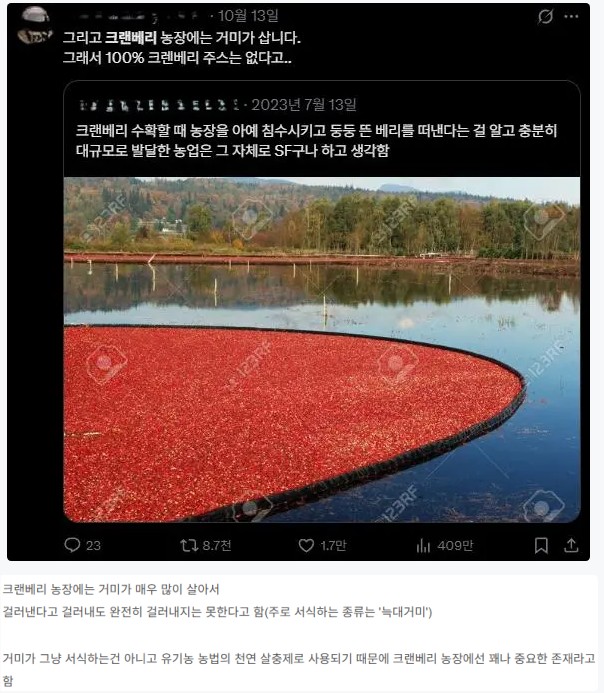Click the 1.7만 like count
The width and height of the screenshot is (604, 693).
coord(333,545)
